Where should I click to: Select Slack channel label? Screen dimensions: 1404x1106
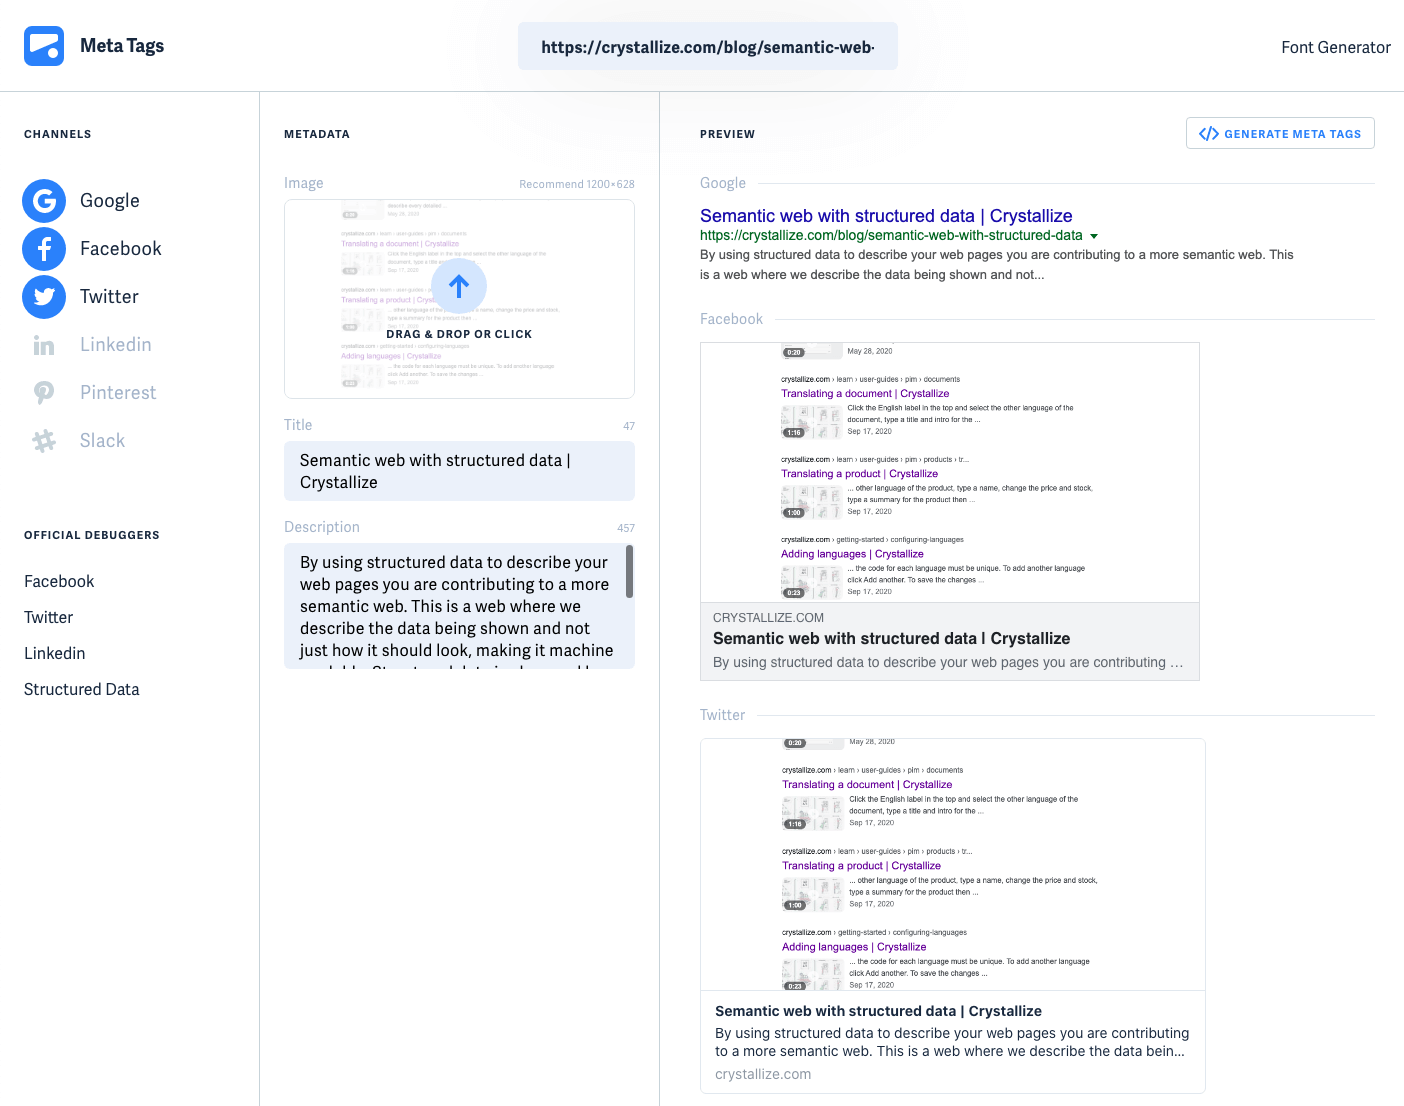tap(102, 441)
